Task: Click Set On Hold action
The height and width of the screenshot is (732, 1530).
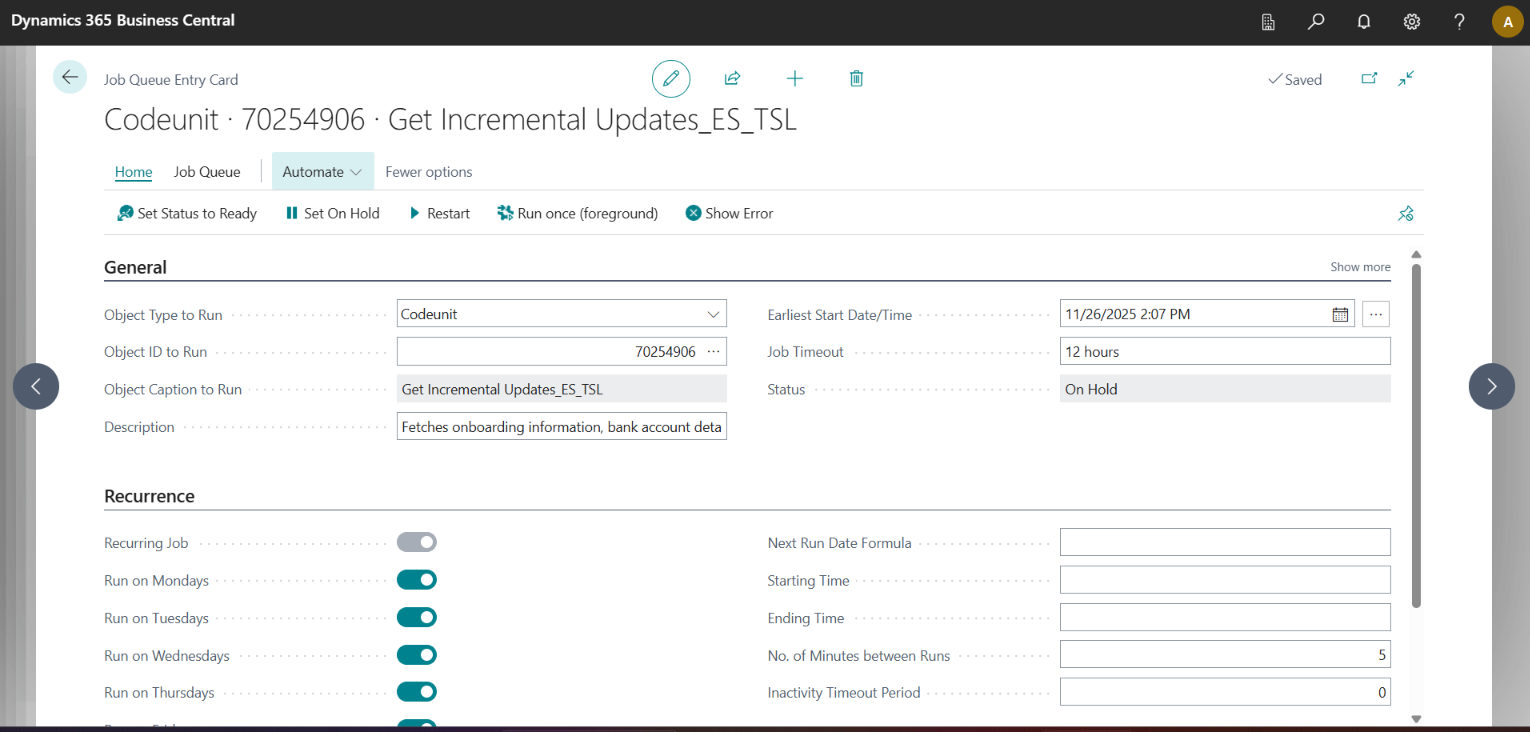Action: pos(332,213)
